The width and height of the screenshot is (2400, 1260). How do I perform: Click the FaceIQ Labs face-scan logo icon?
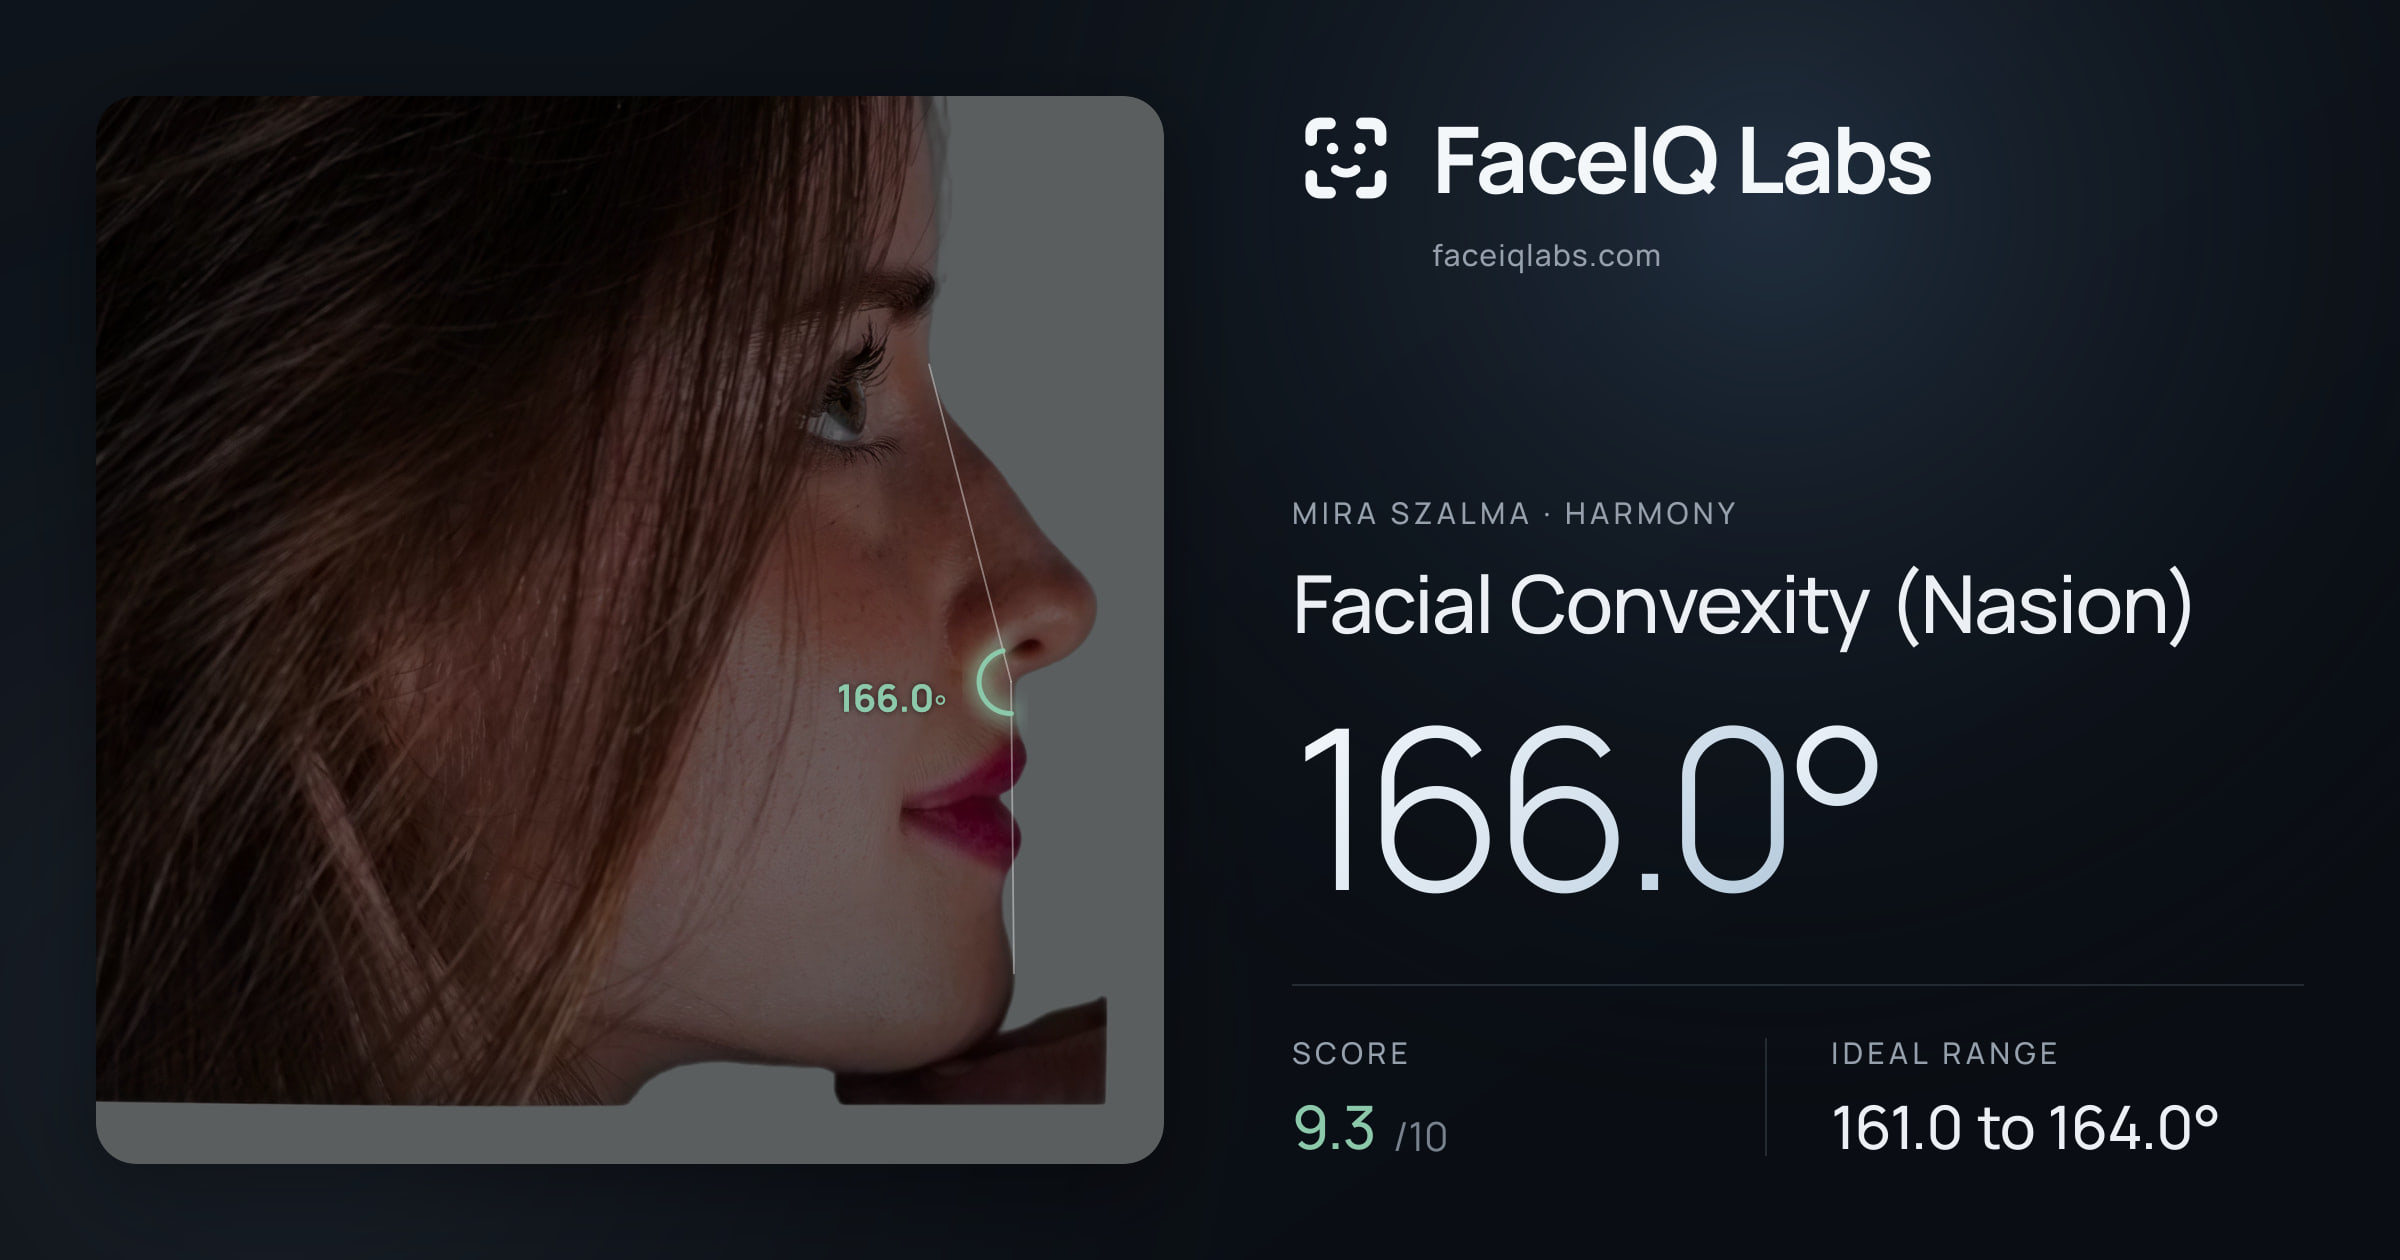1345,158
